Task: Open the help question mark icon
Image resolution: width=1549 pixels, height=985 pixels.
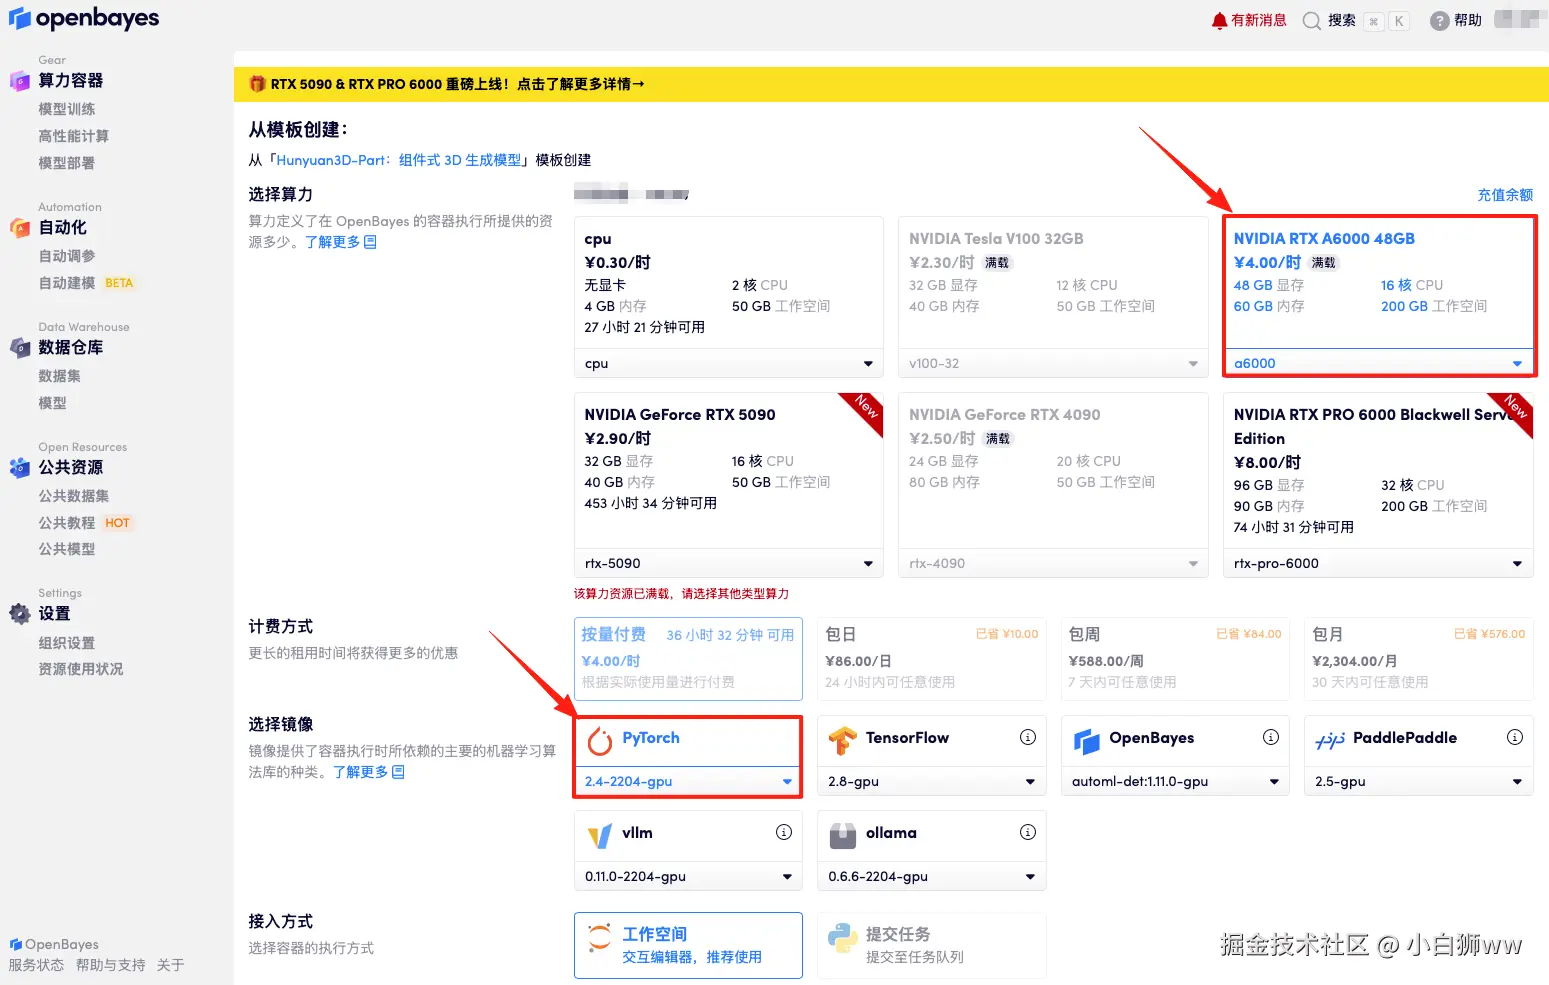Action: coord(1439,21)
